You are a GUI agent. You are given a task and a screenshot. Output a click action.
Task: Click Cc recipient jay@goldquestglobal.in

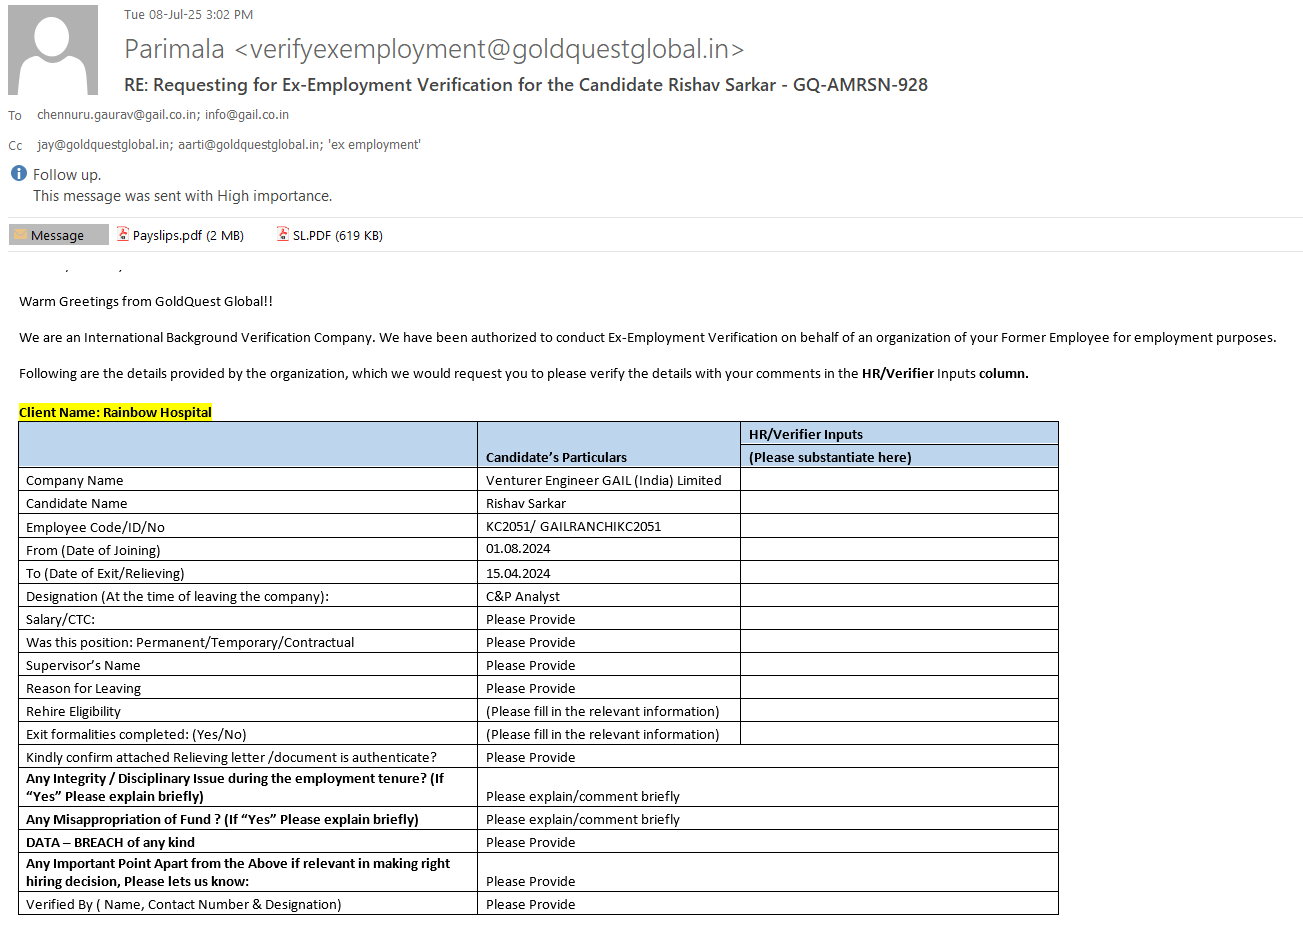pos(104,145)
